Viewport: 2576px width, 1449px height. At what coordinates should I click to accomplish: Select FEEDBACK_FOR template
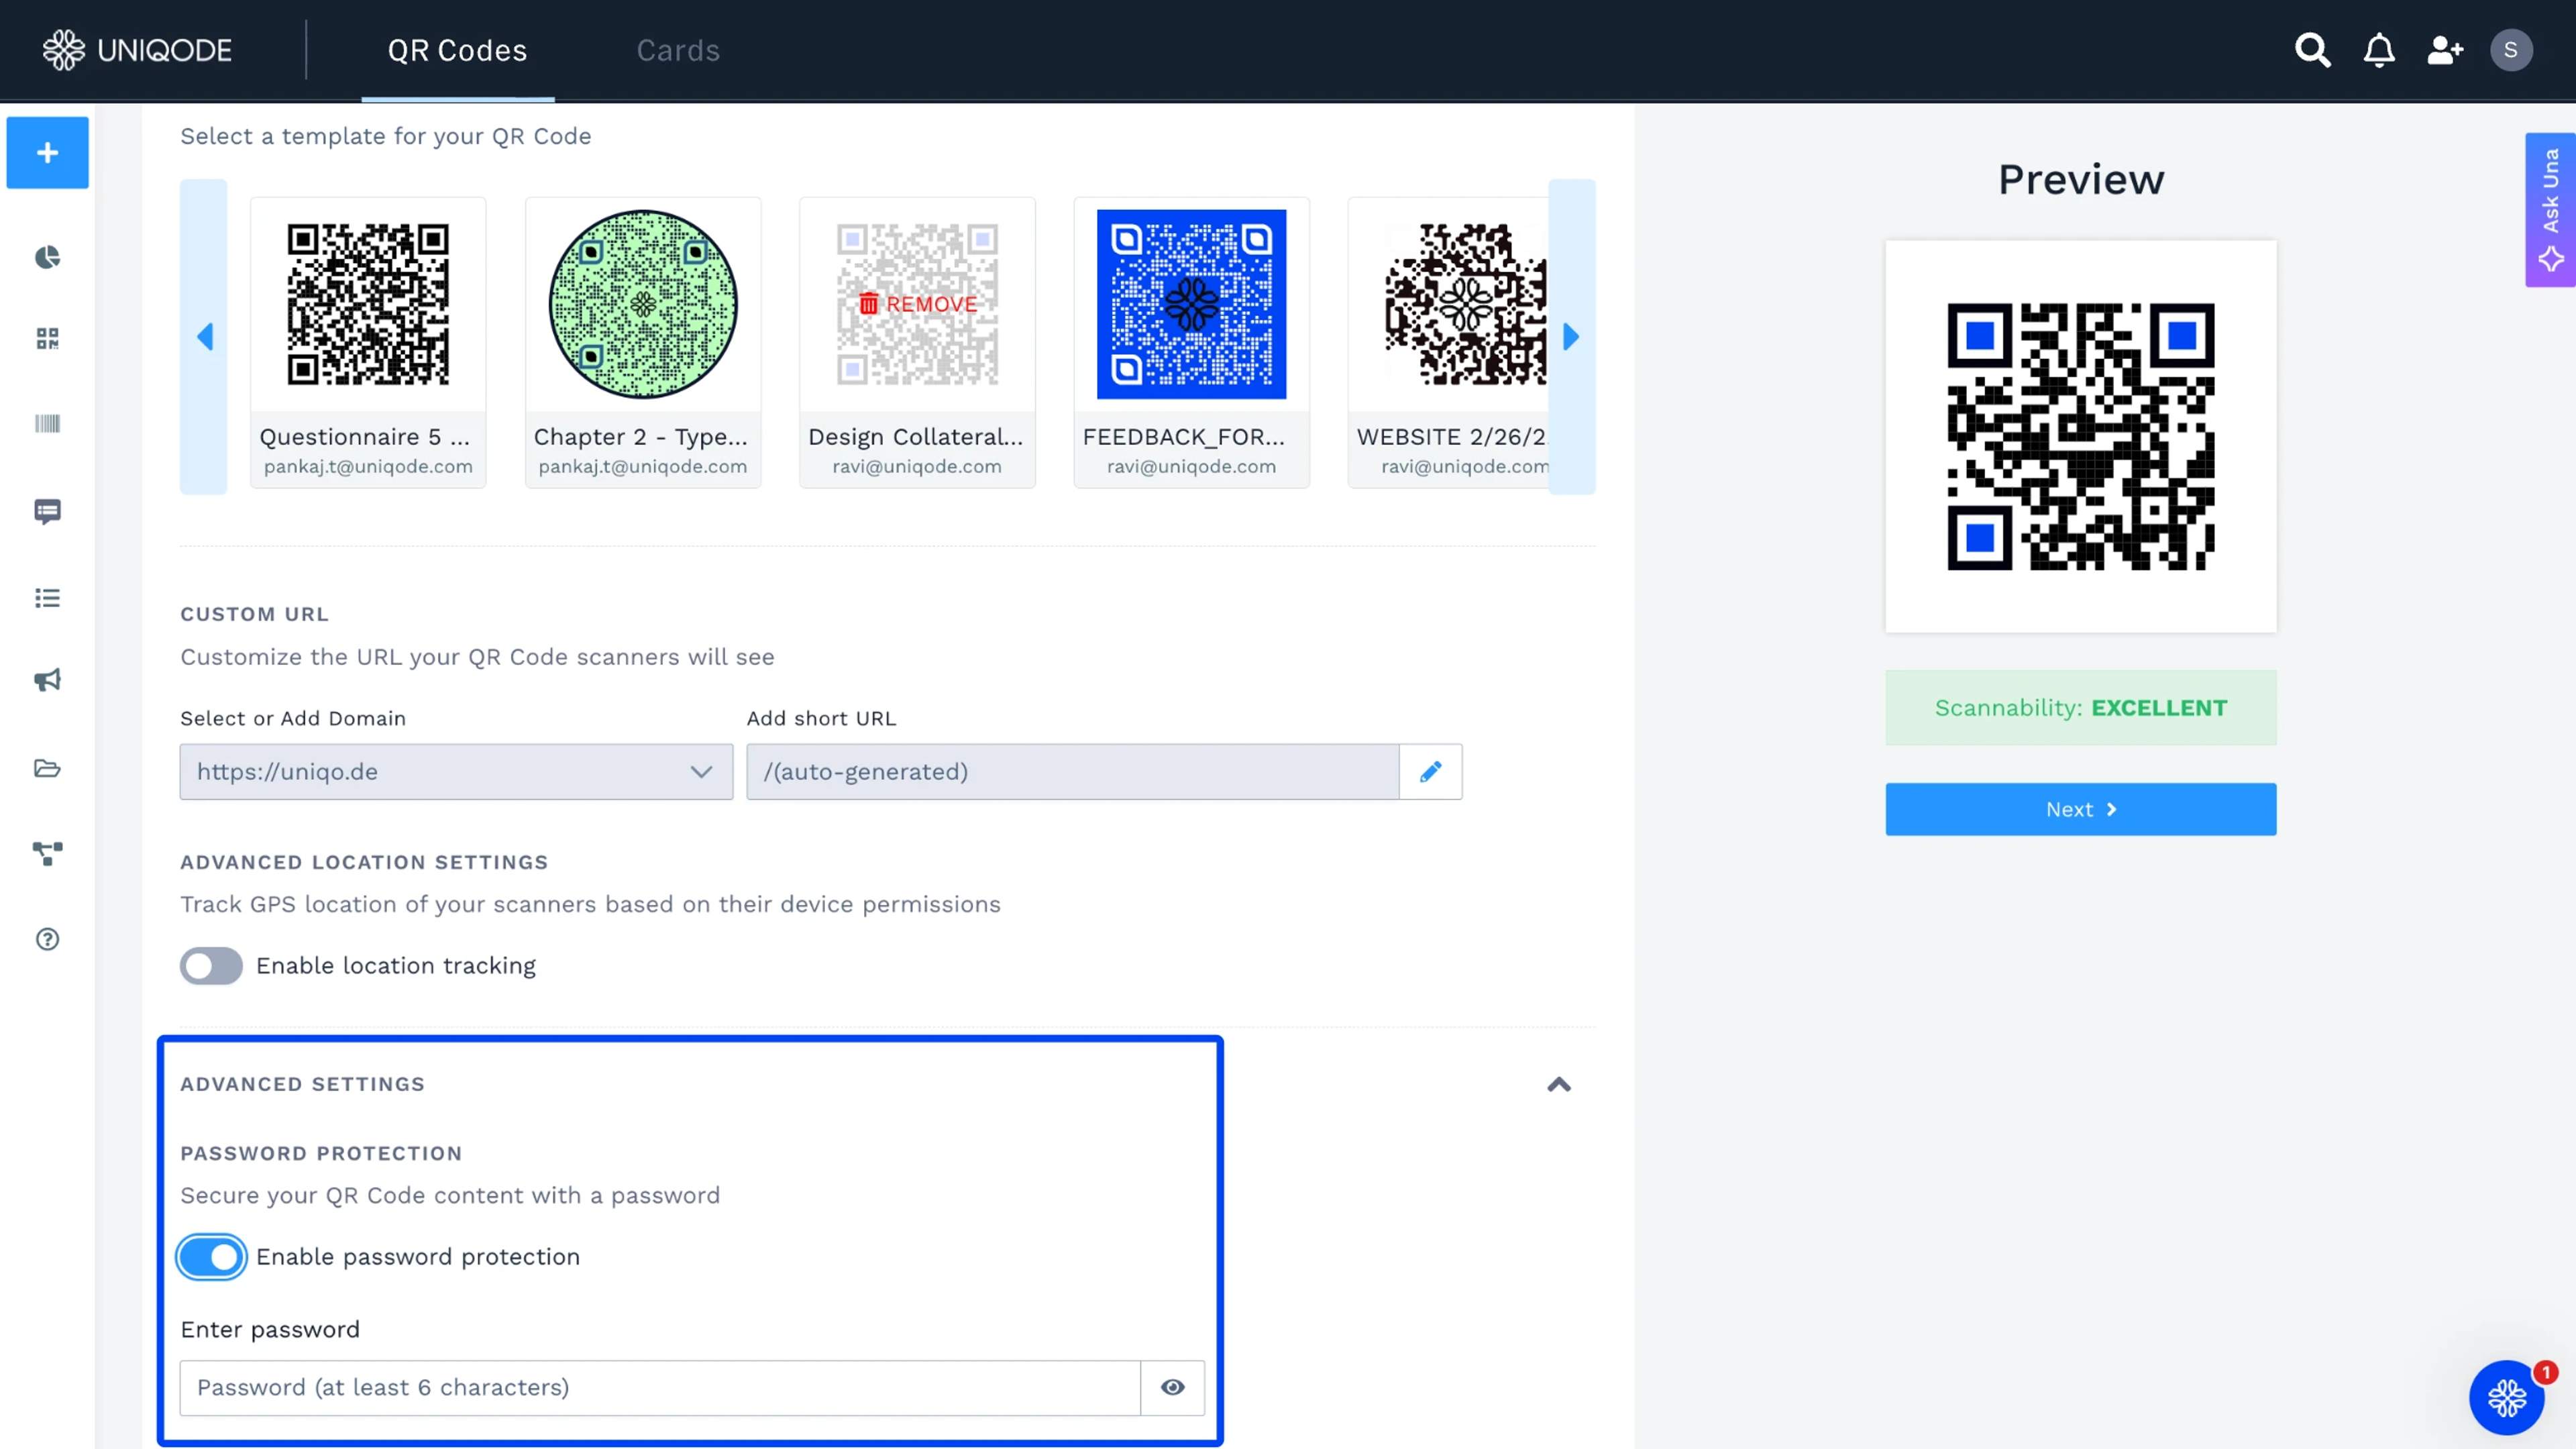1192,342
